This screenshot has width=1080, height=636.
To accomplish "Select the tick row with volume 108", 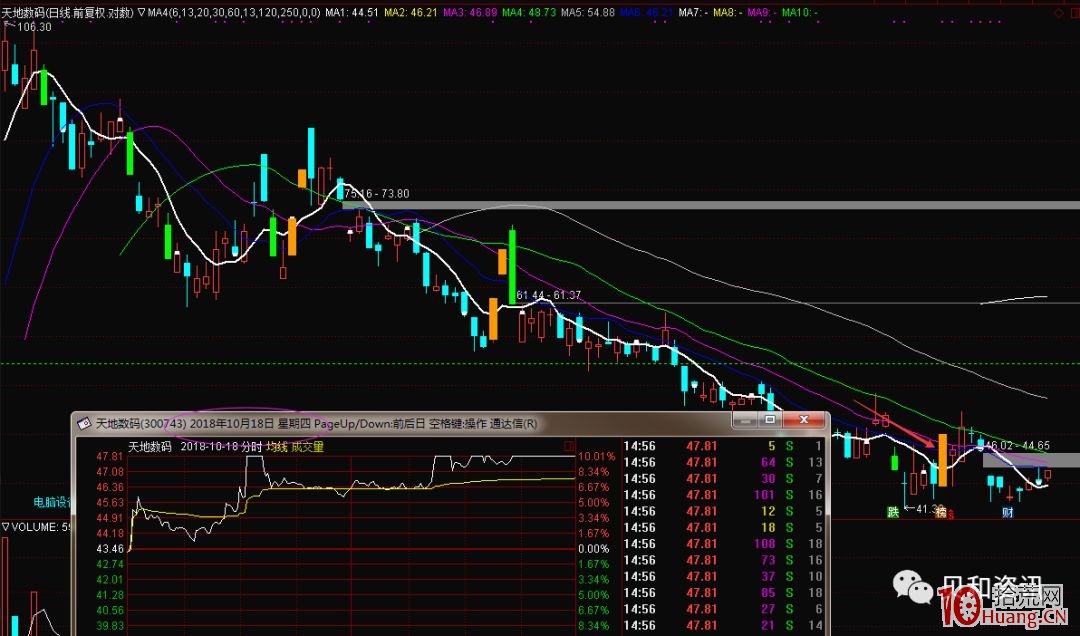I will 723,544.
